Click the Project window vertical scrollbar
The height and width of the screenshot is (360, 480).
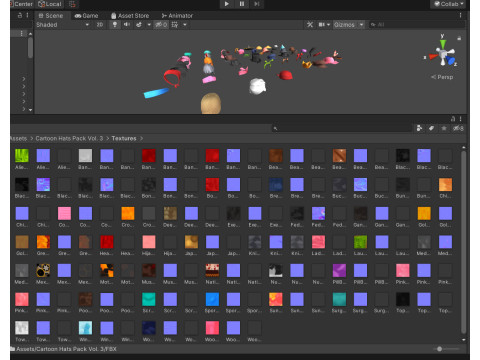pyautogui.click(x=463, y=242)
